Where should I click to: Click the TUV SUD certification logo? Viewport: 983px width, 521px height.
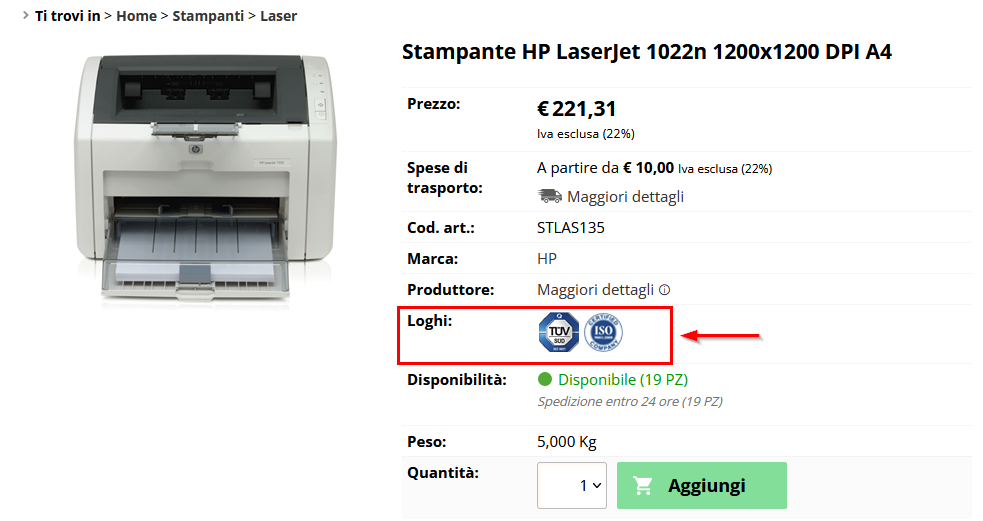click(x=559, y=332)
